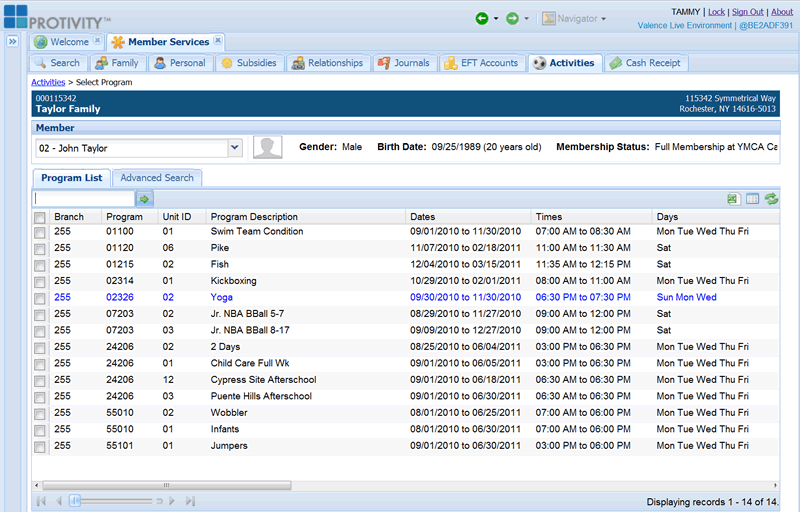Click the Activities breadcrumb link
This screenshot has width=800, height=512.
[x=48, y=82]
